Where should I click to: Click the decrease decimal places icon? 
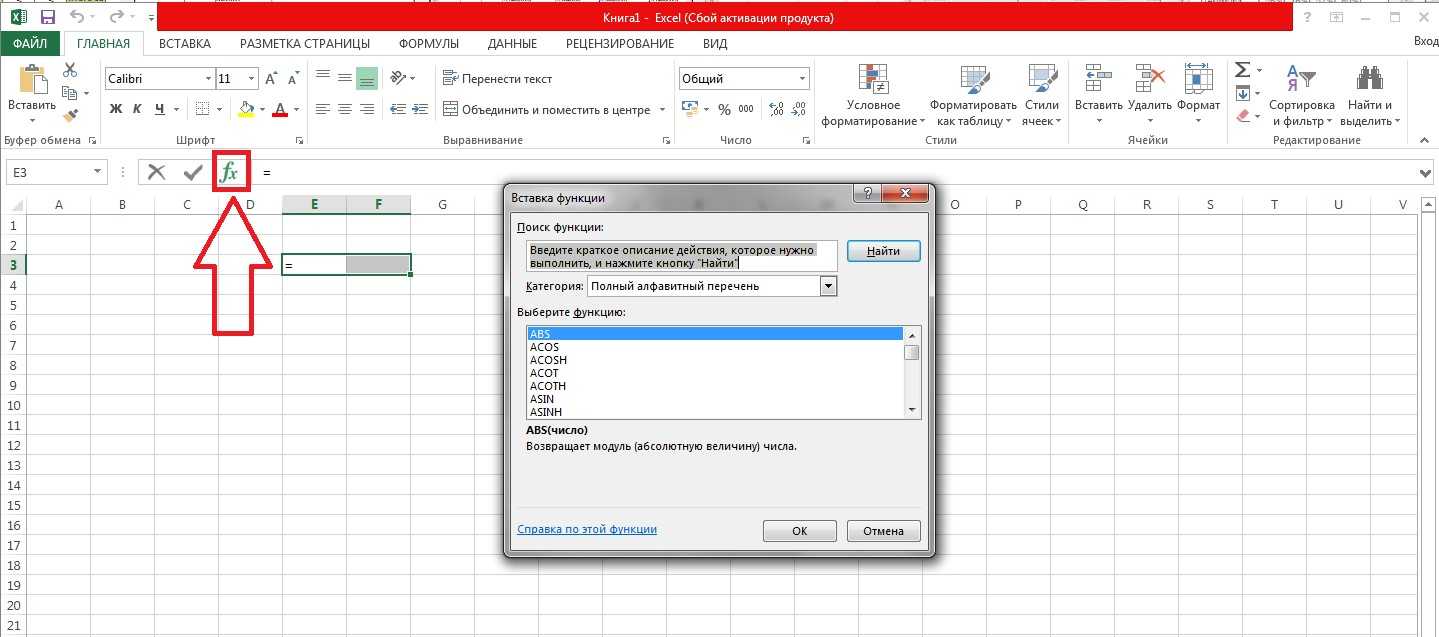point(796,109)
